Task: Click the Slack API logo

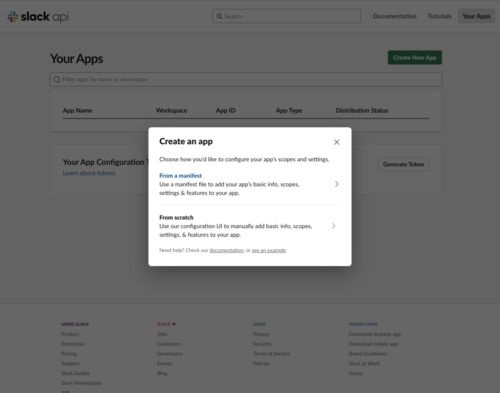Action: pos(38,16)
